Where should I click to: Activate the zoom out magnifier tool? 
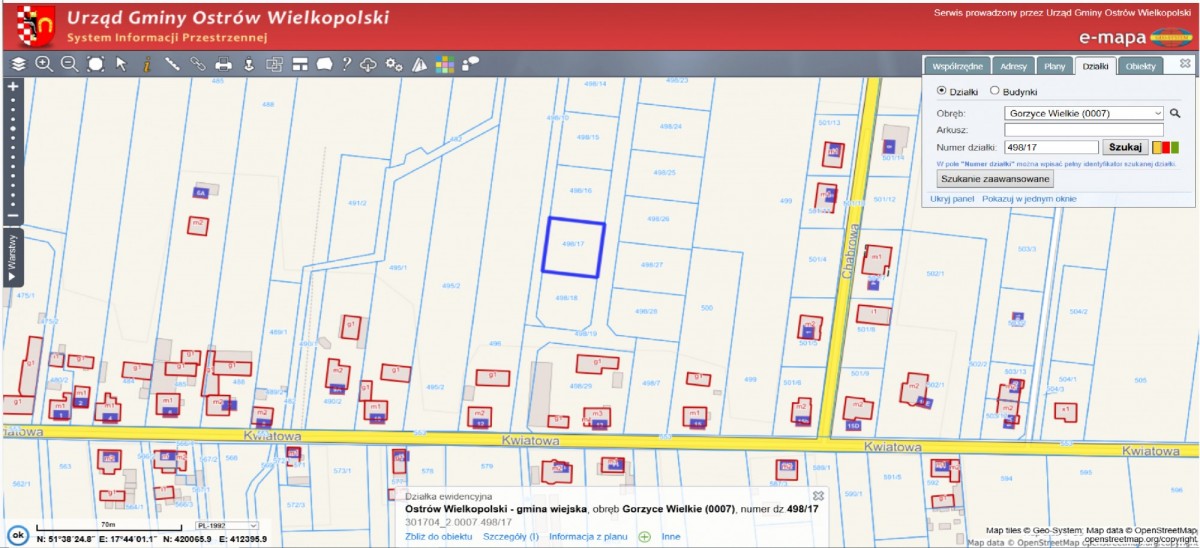tap(69, 64)
